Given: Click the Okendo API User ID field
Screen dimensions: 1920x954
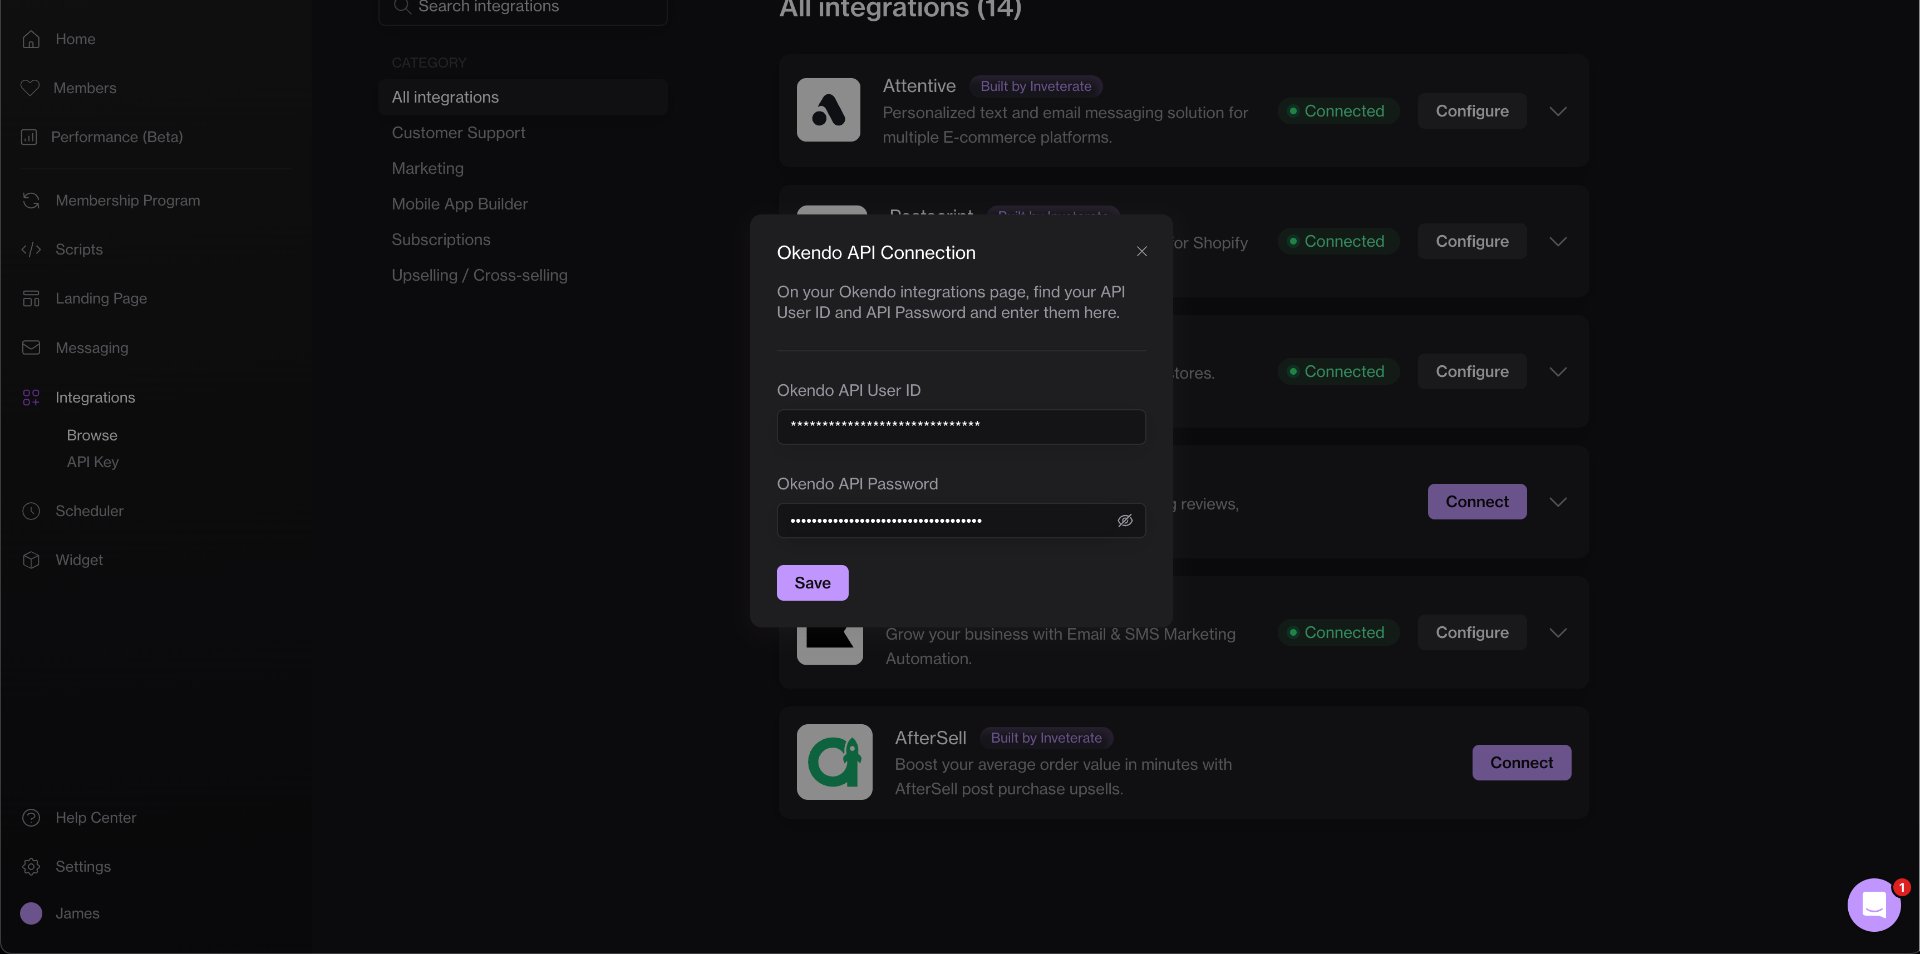Looking at the screenshot, I should tap(960, 427).
